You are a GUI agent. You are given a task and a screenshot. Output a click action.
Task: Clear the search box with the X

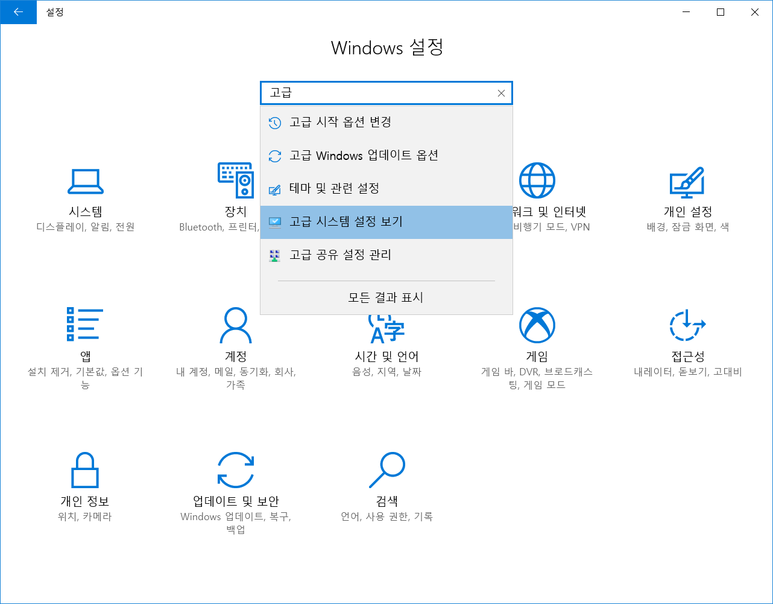pos(501,93)
